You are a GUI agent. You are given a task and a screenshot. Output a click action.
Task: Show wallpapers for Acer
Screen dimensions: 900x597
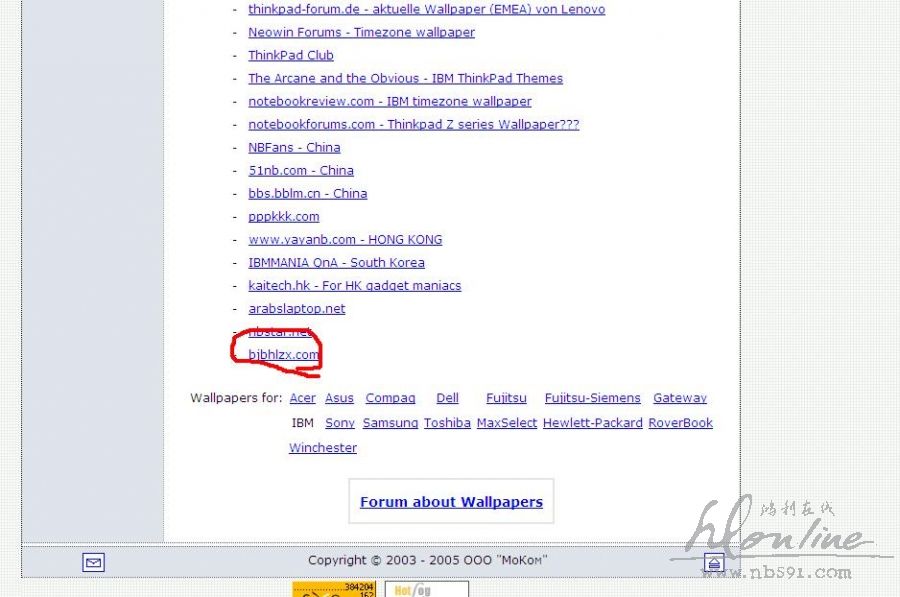point(302,398)
